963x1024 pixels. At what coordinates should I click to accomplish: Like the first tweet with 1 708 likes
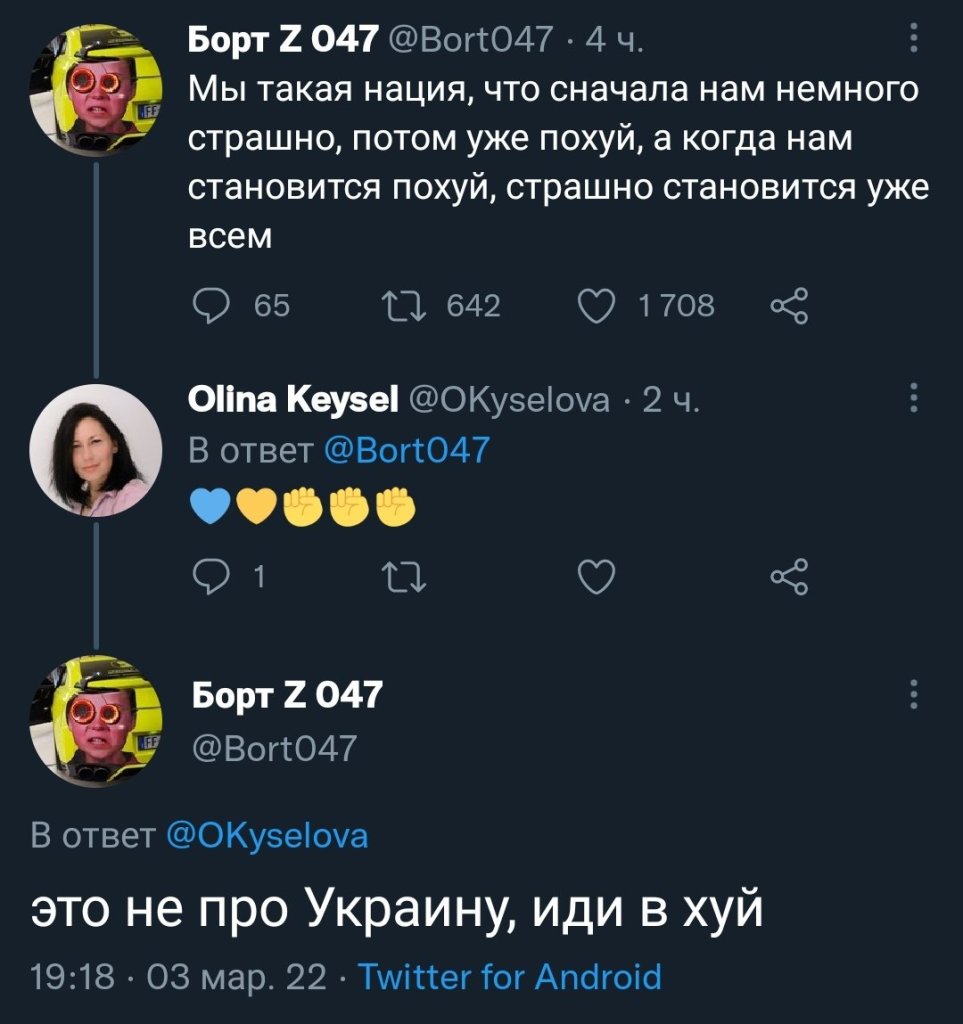(x=596, y=306)
